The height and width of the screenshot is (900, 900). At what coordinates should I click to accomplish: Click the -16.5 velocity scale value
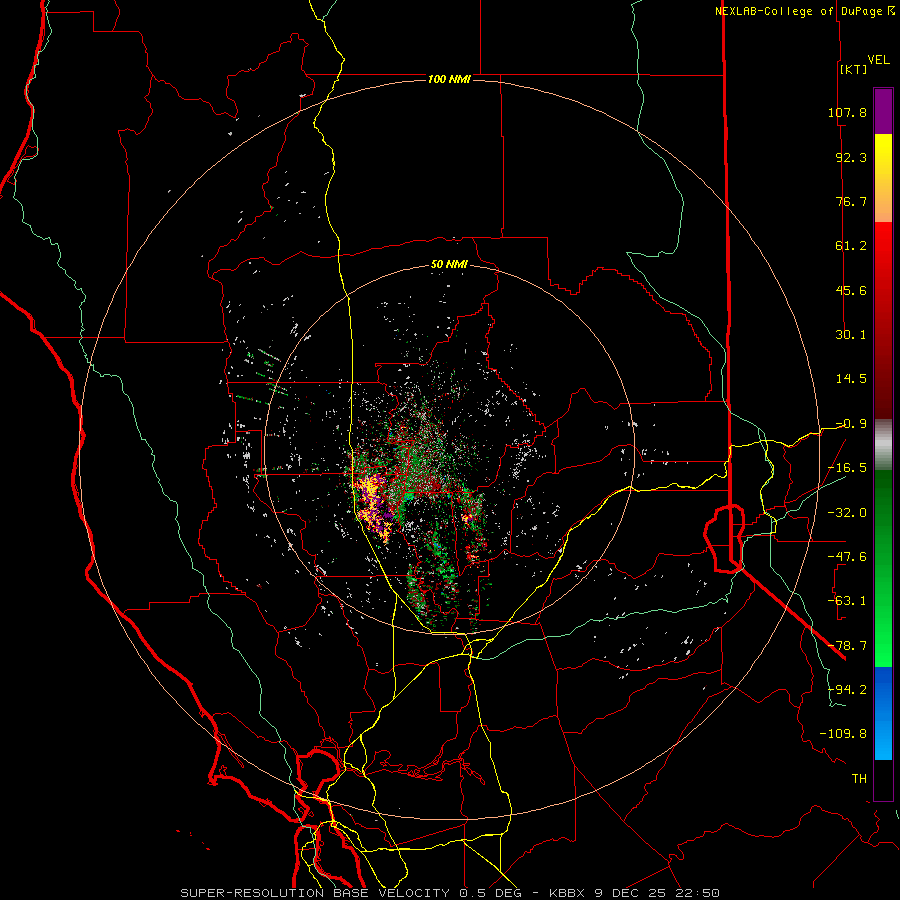click(x=847, y=468)
